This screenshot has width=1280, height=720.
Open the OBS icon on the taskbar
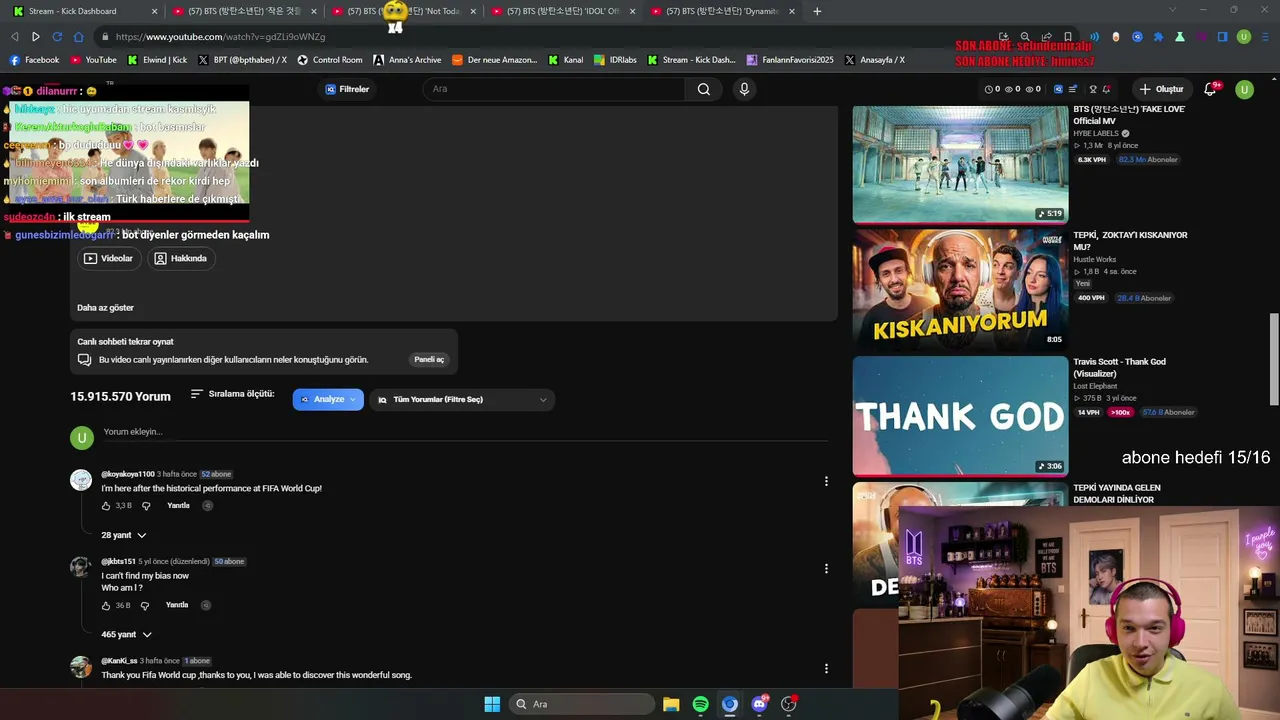click(x=789, y=704)
